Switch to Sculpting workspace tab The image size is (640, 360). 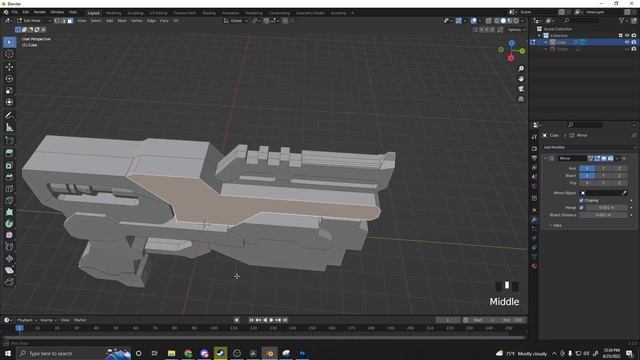(x=135, y=13)
